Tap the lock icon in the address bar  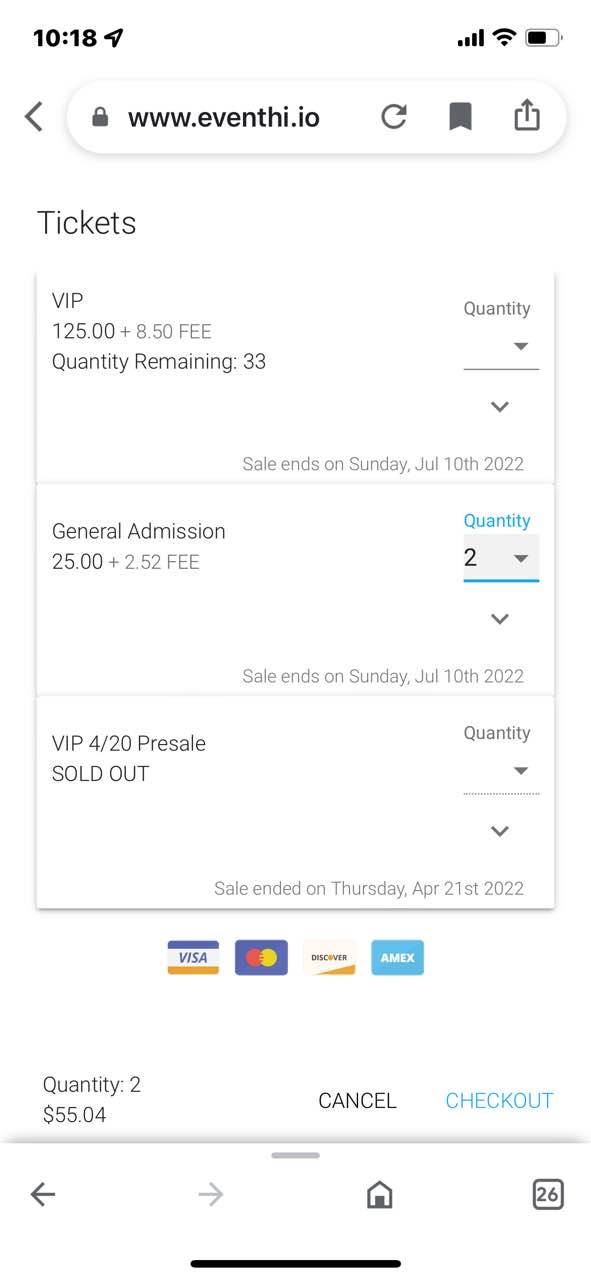[99, 117]
